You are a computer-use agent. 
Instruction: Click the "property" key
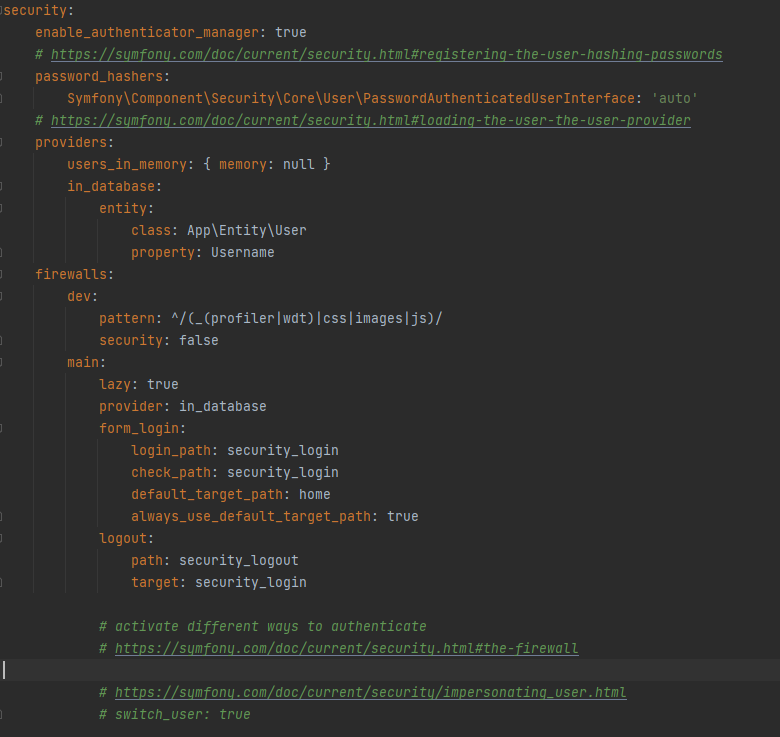click(163, 253)
